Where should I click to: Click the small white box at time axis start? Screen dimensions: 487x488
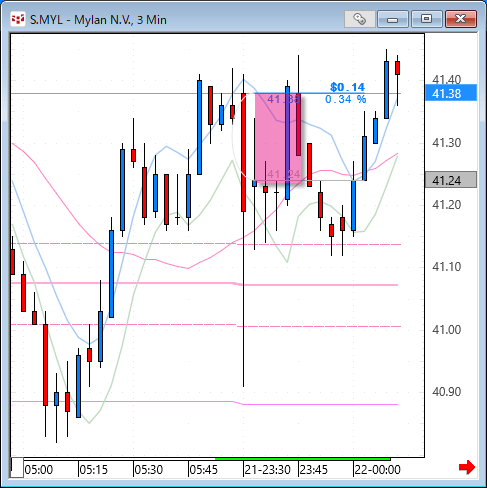(x=17, y=468)
